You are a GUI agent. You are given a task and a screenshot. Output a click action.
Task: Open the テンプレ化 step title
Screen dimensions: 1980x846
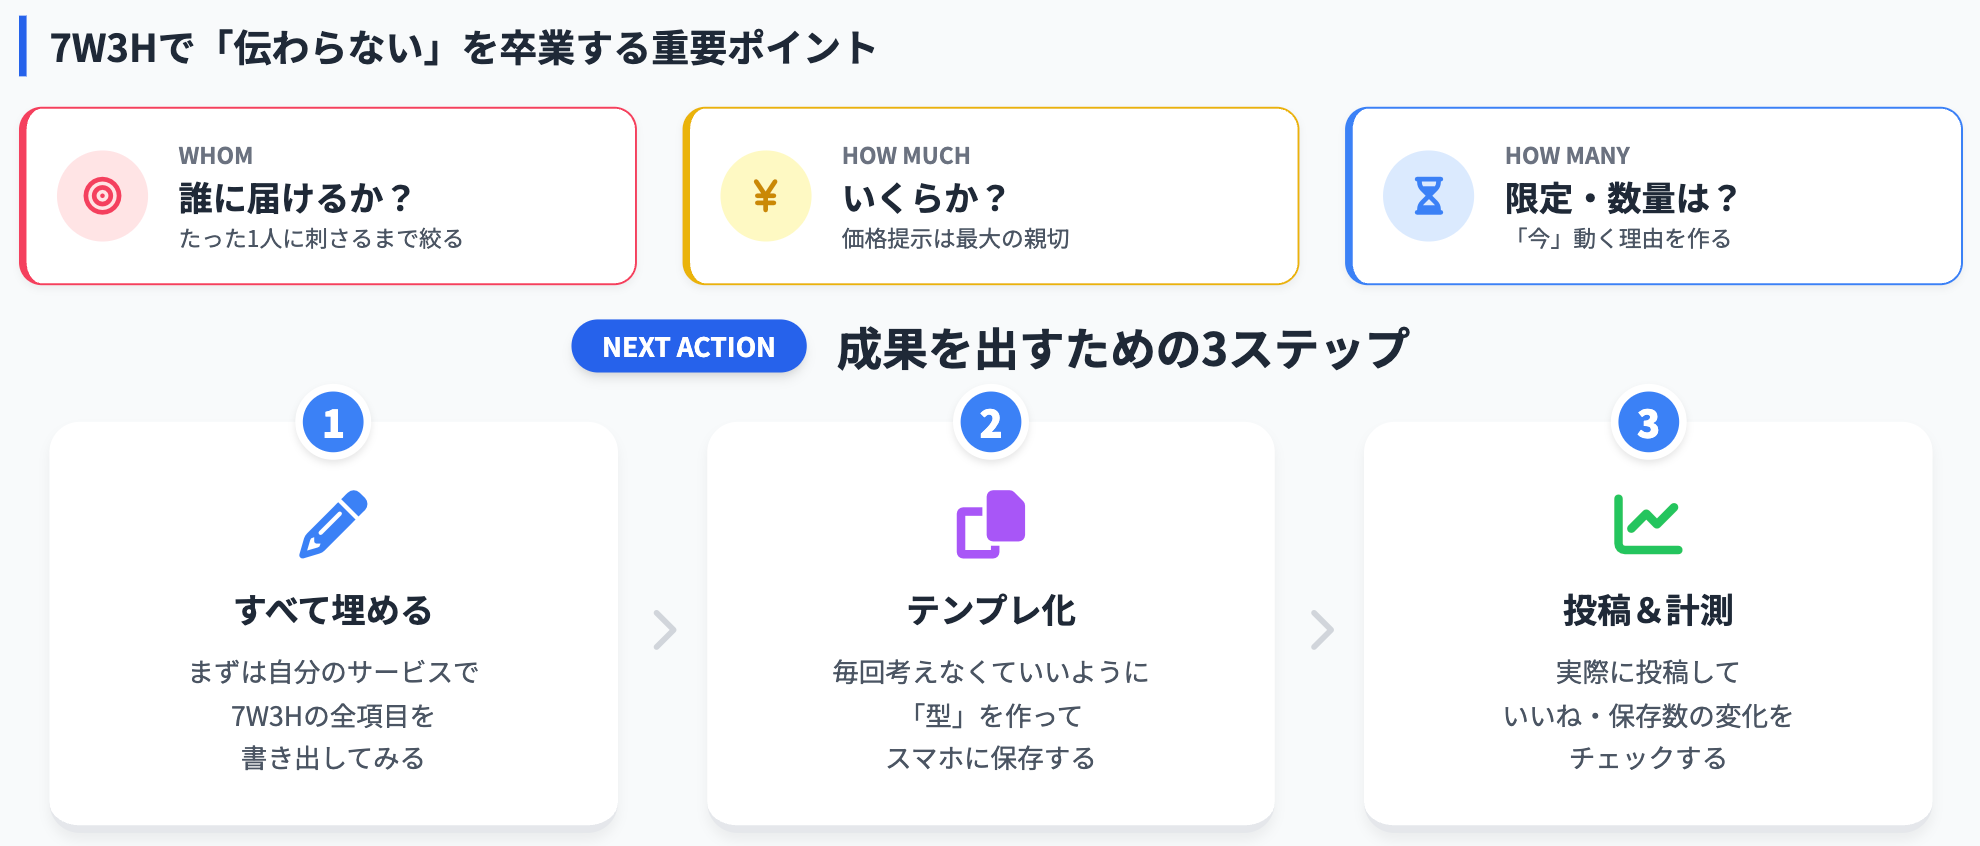point(990,610)
